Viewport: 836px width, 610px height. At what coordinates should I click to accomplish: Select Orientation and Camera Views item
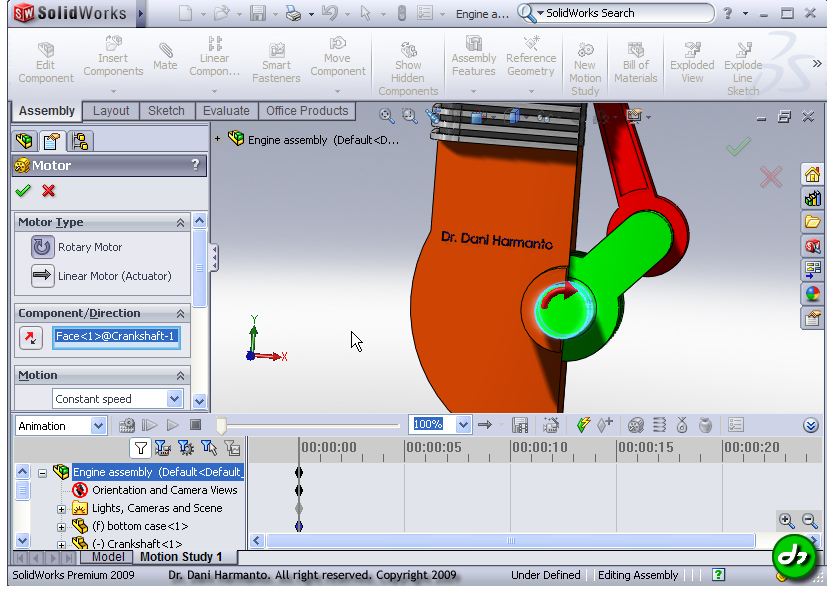coord(165,491)
